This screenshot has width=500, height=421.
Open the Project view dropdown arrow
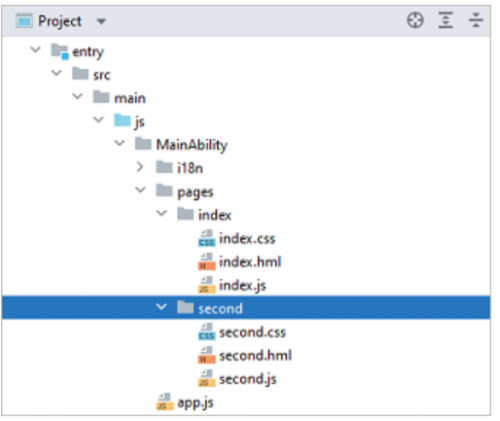click(x=101, y=22)
